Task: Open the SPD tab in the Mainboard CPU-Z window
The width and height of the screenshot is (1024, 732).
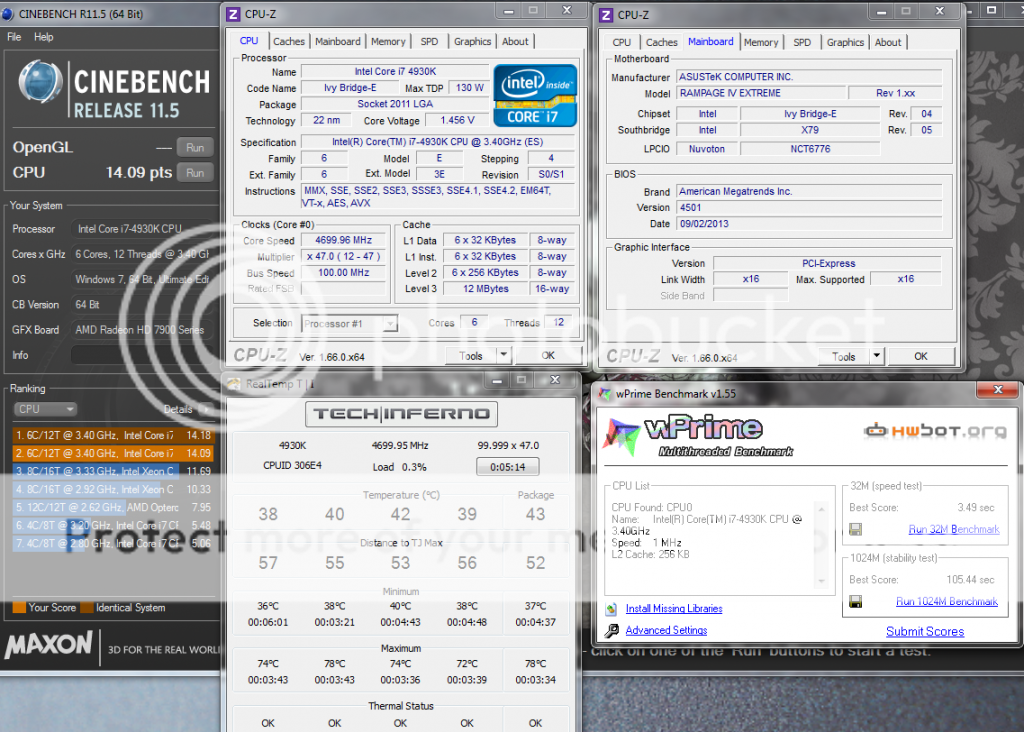Action: pyautogui.click(x=802, y=42)
